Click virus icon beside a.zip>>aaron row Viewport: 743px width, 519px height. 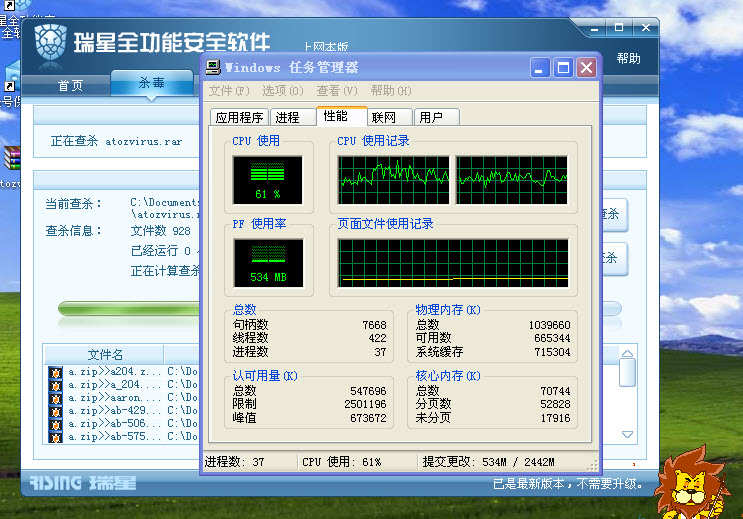click(x=56, y=398)
